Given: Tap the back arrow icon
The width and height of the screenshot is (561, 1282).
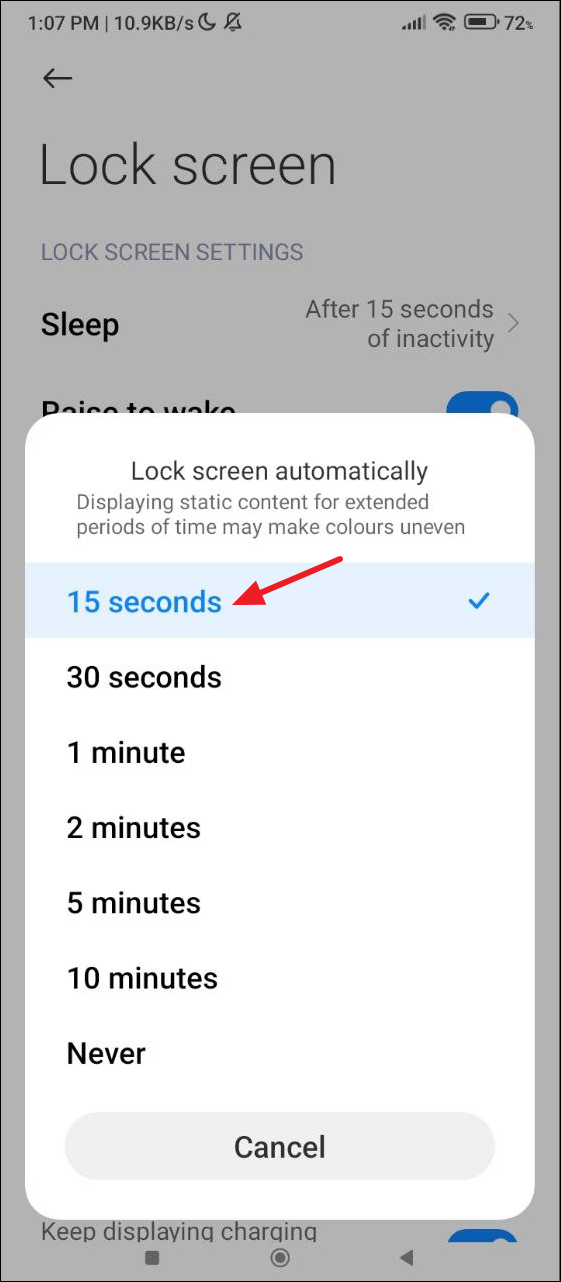Looking at the screenshot, I should point(58,79).
